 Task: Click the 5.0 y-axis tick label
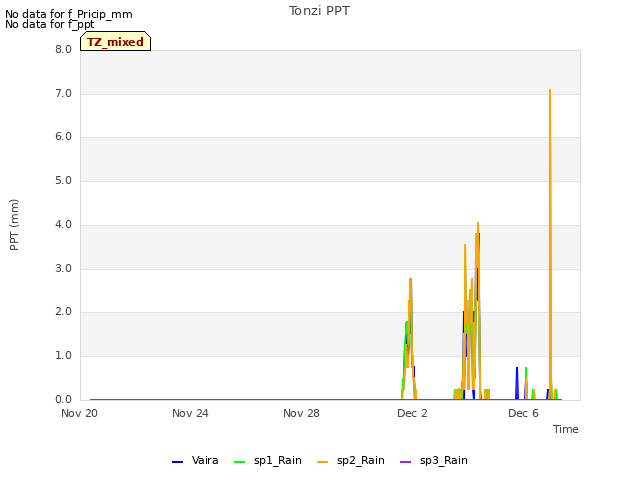coord(63,181)
